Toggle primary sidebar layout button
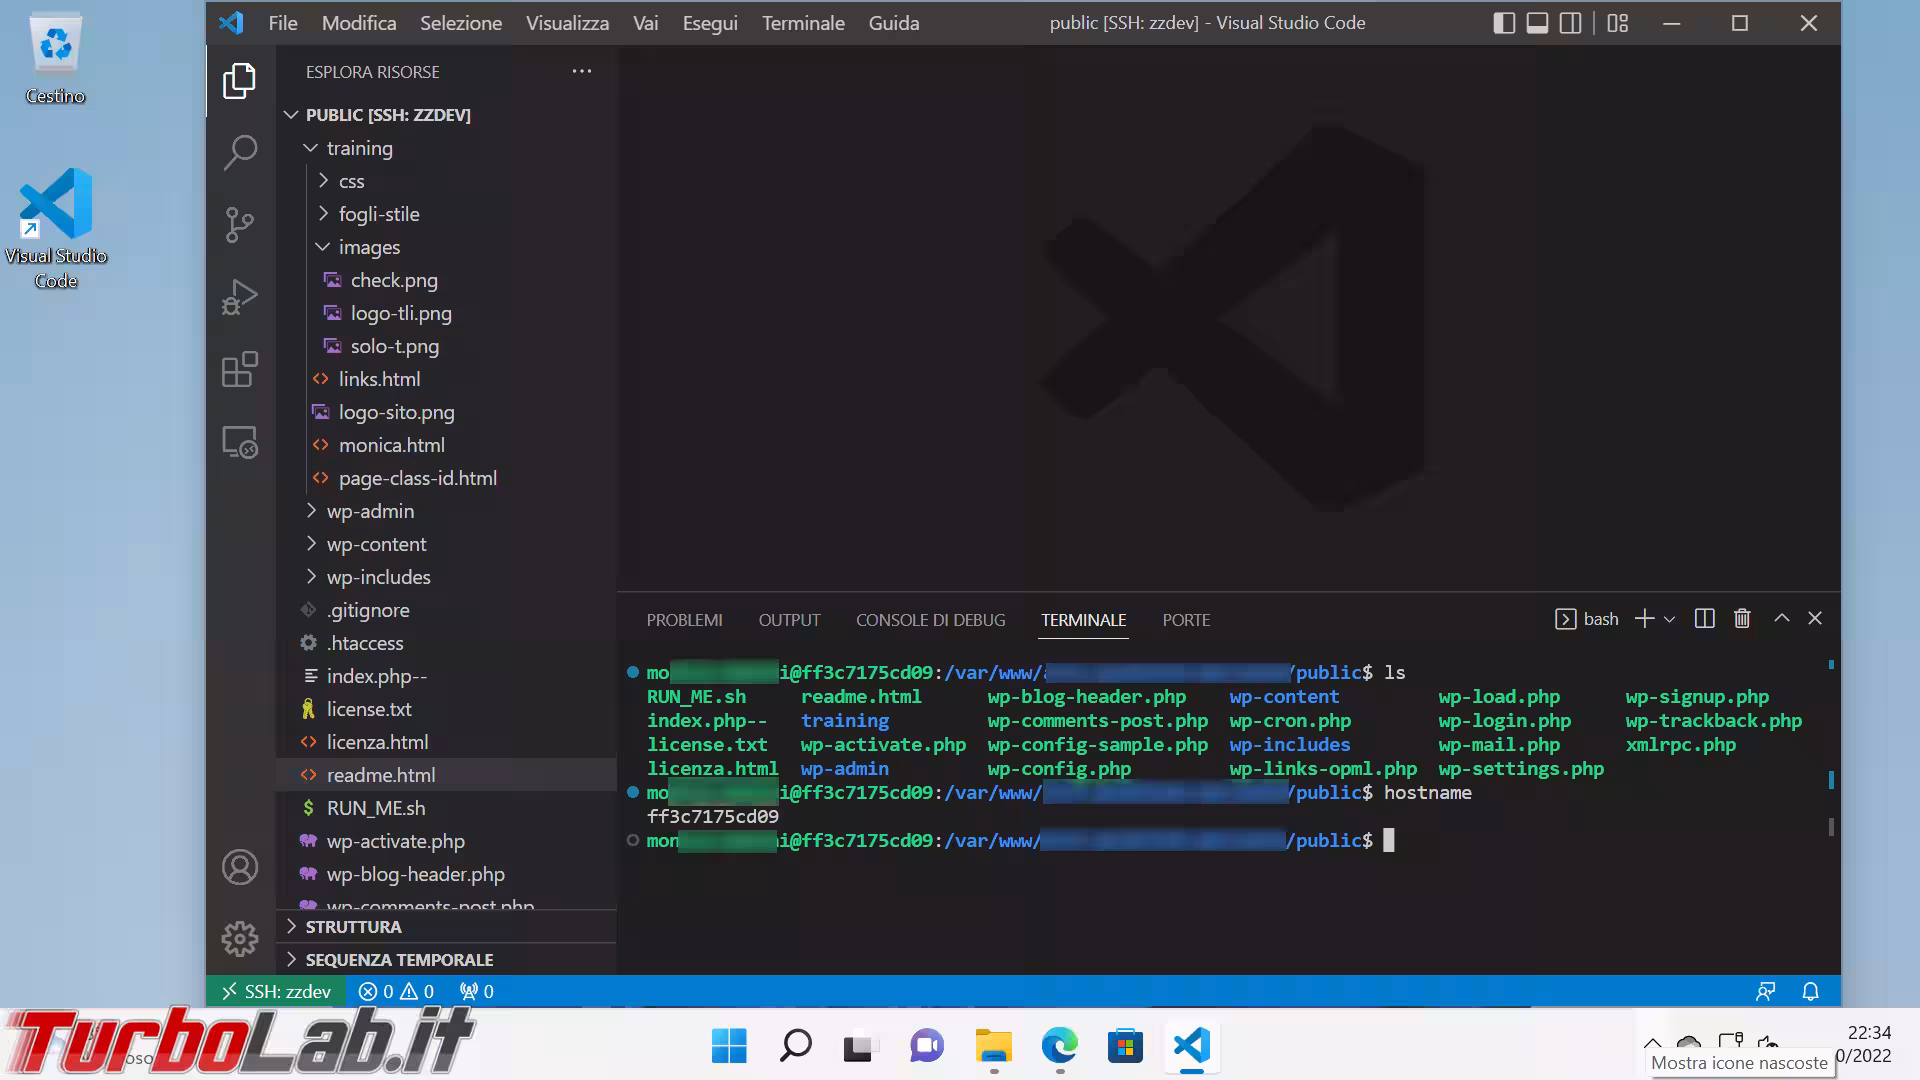 (x=1504, y=23)
